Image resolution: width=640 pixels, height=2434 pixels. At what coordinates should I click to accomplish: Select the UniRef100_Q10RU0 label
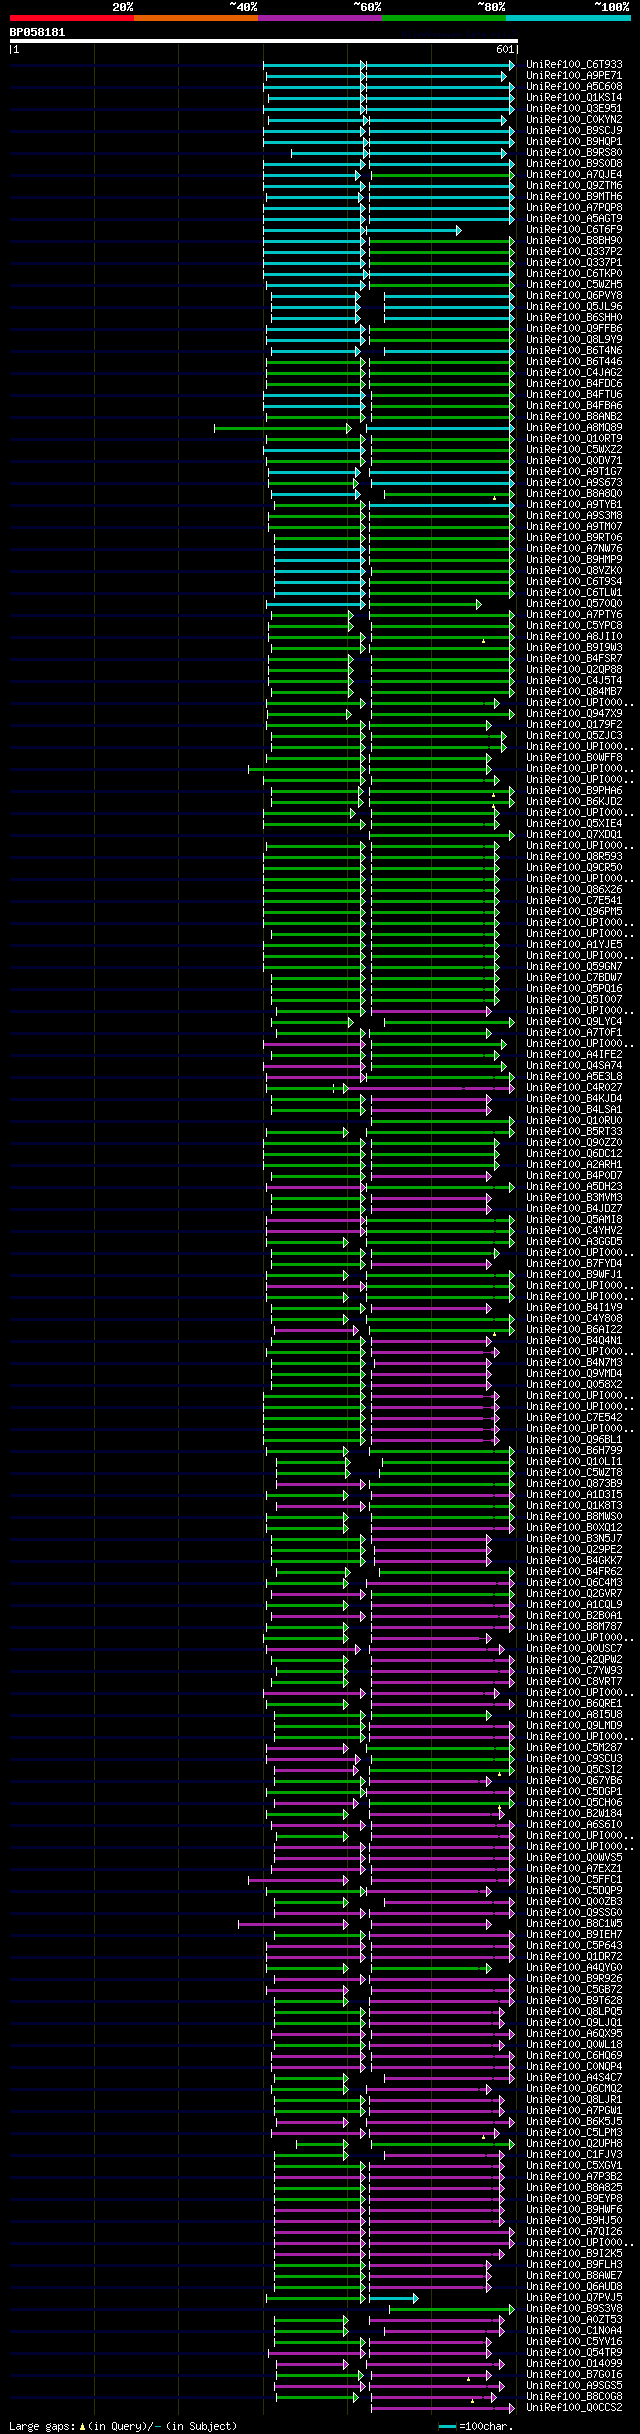[x=574, y=1121]
